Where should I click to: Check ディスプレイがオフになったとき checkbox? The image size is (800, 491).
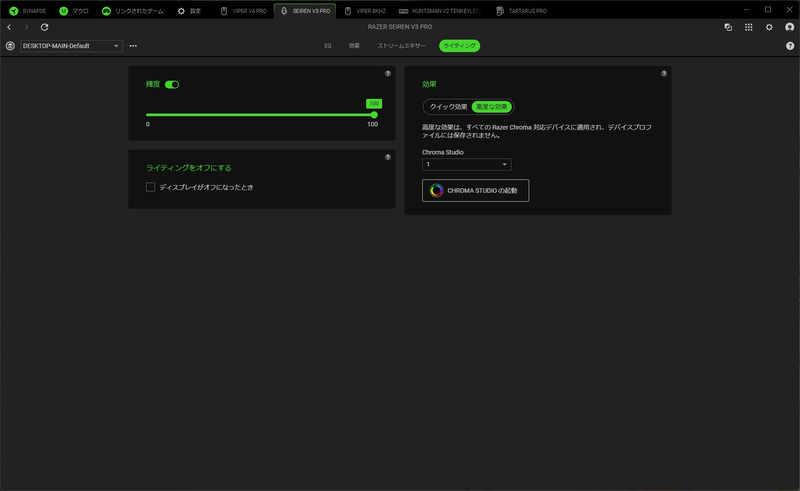(x=151, y=187)
